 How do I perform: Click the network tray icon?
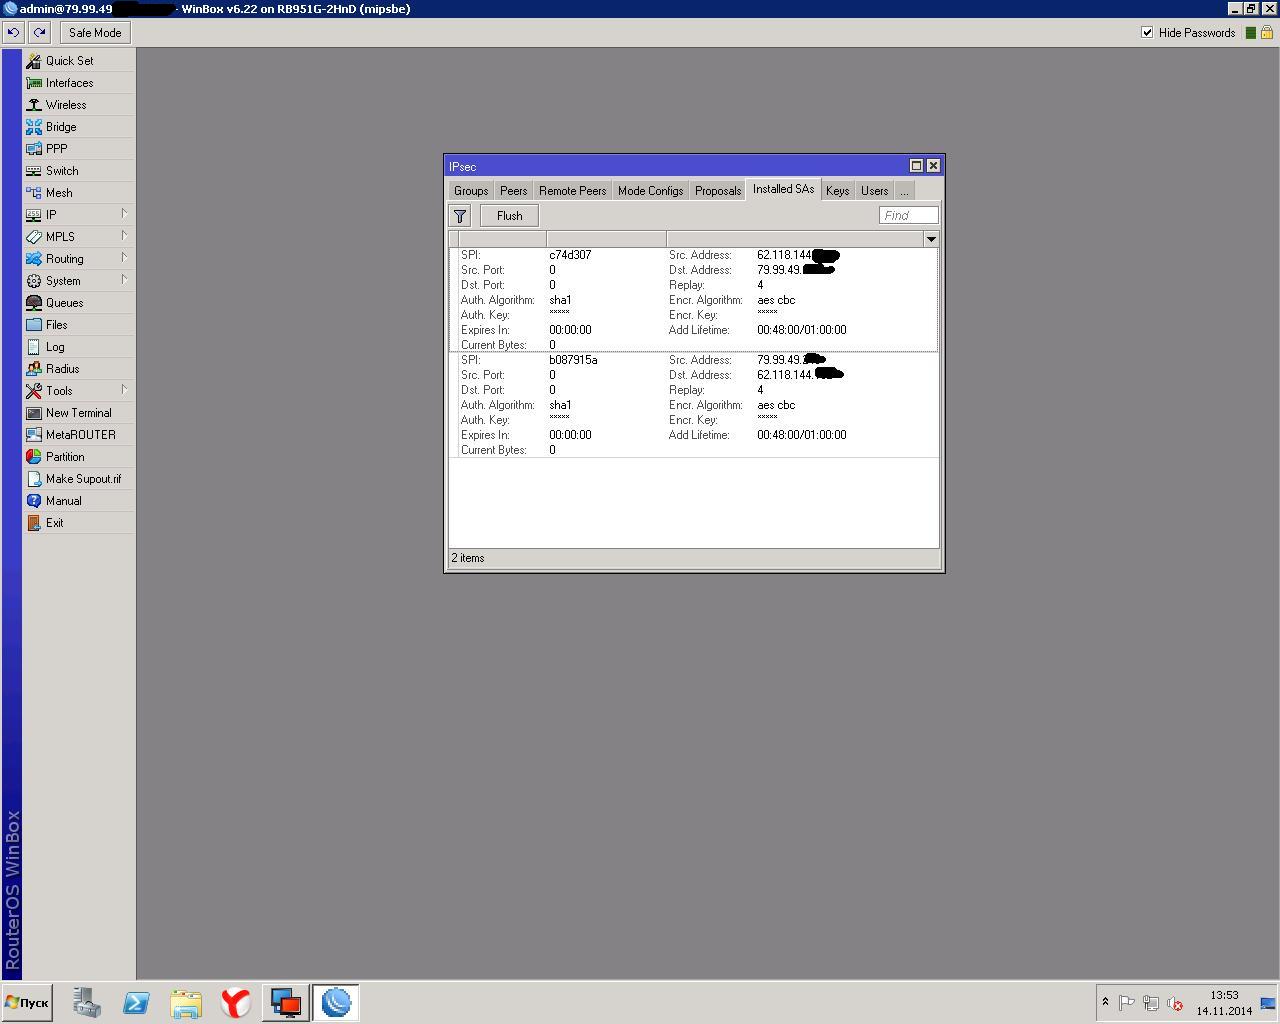1151,1003
